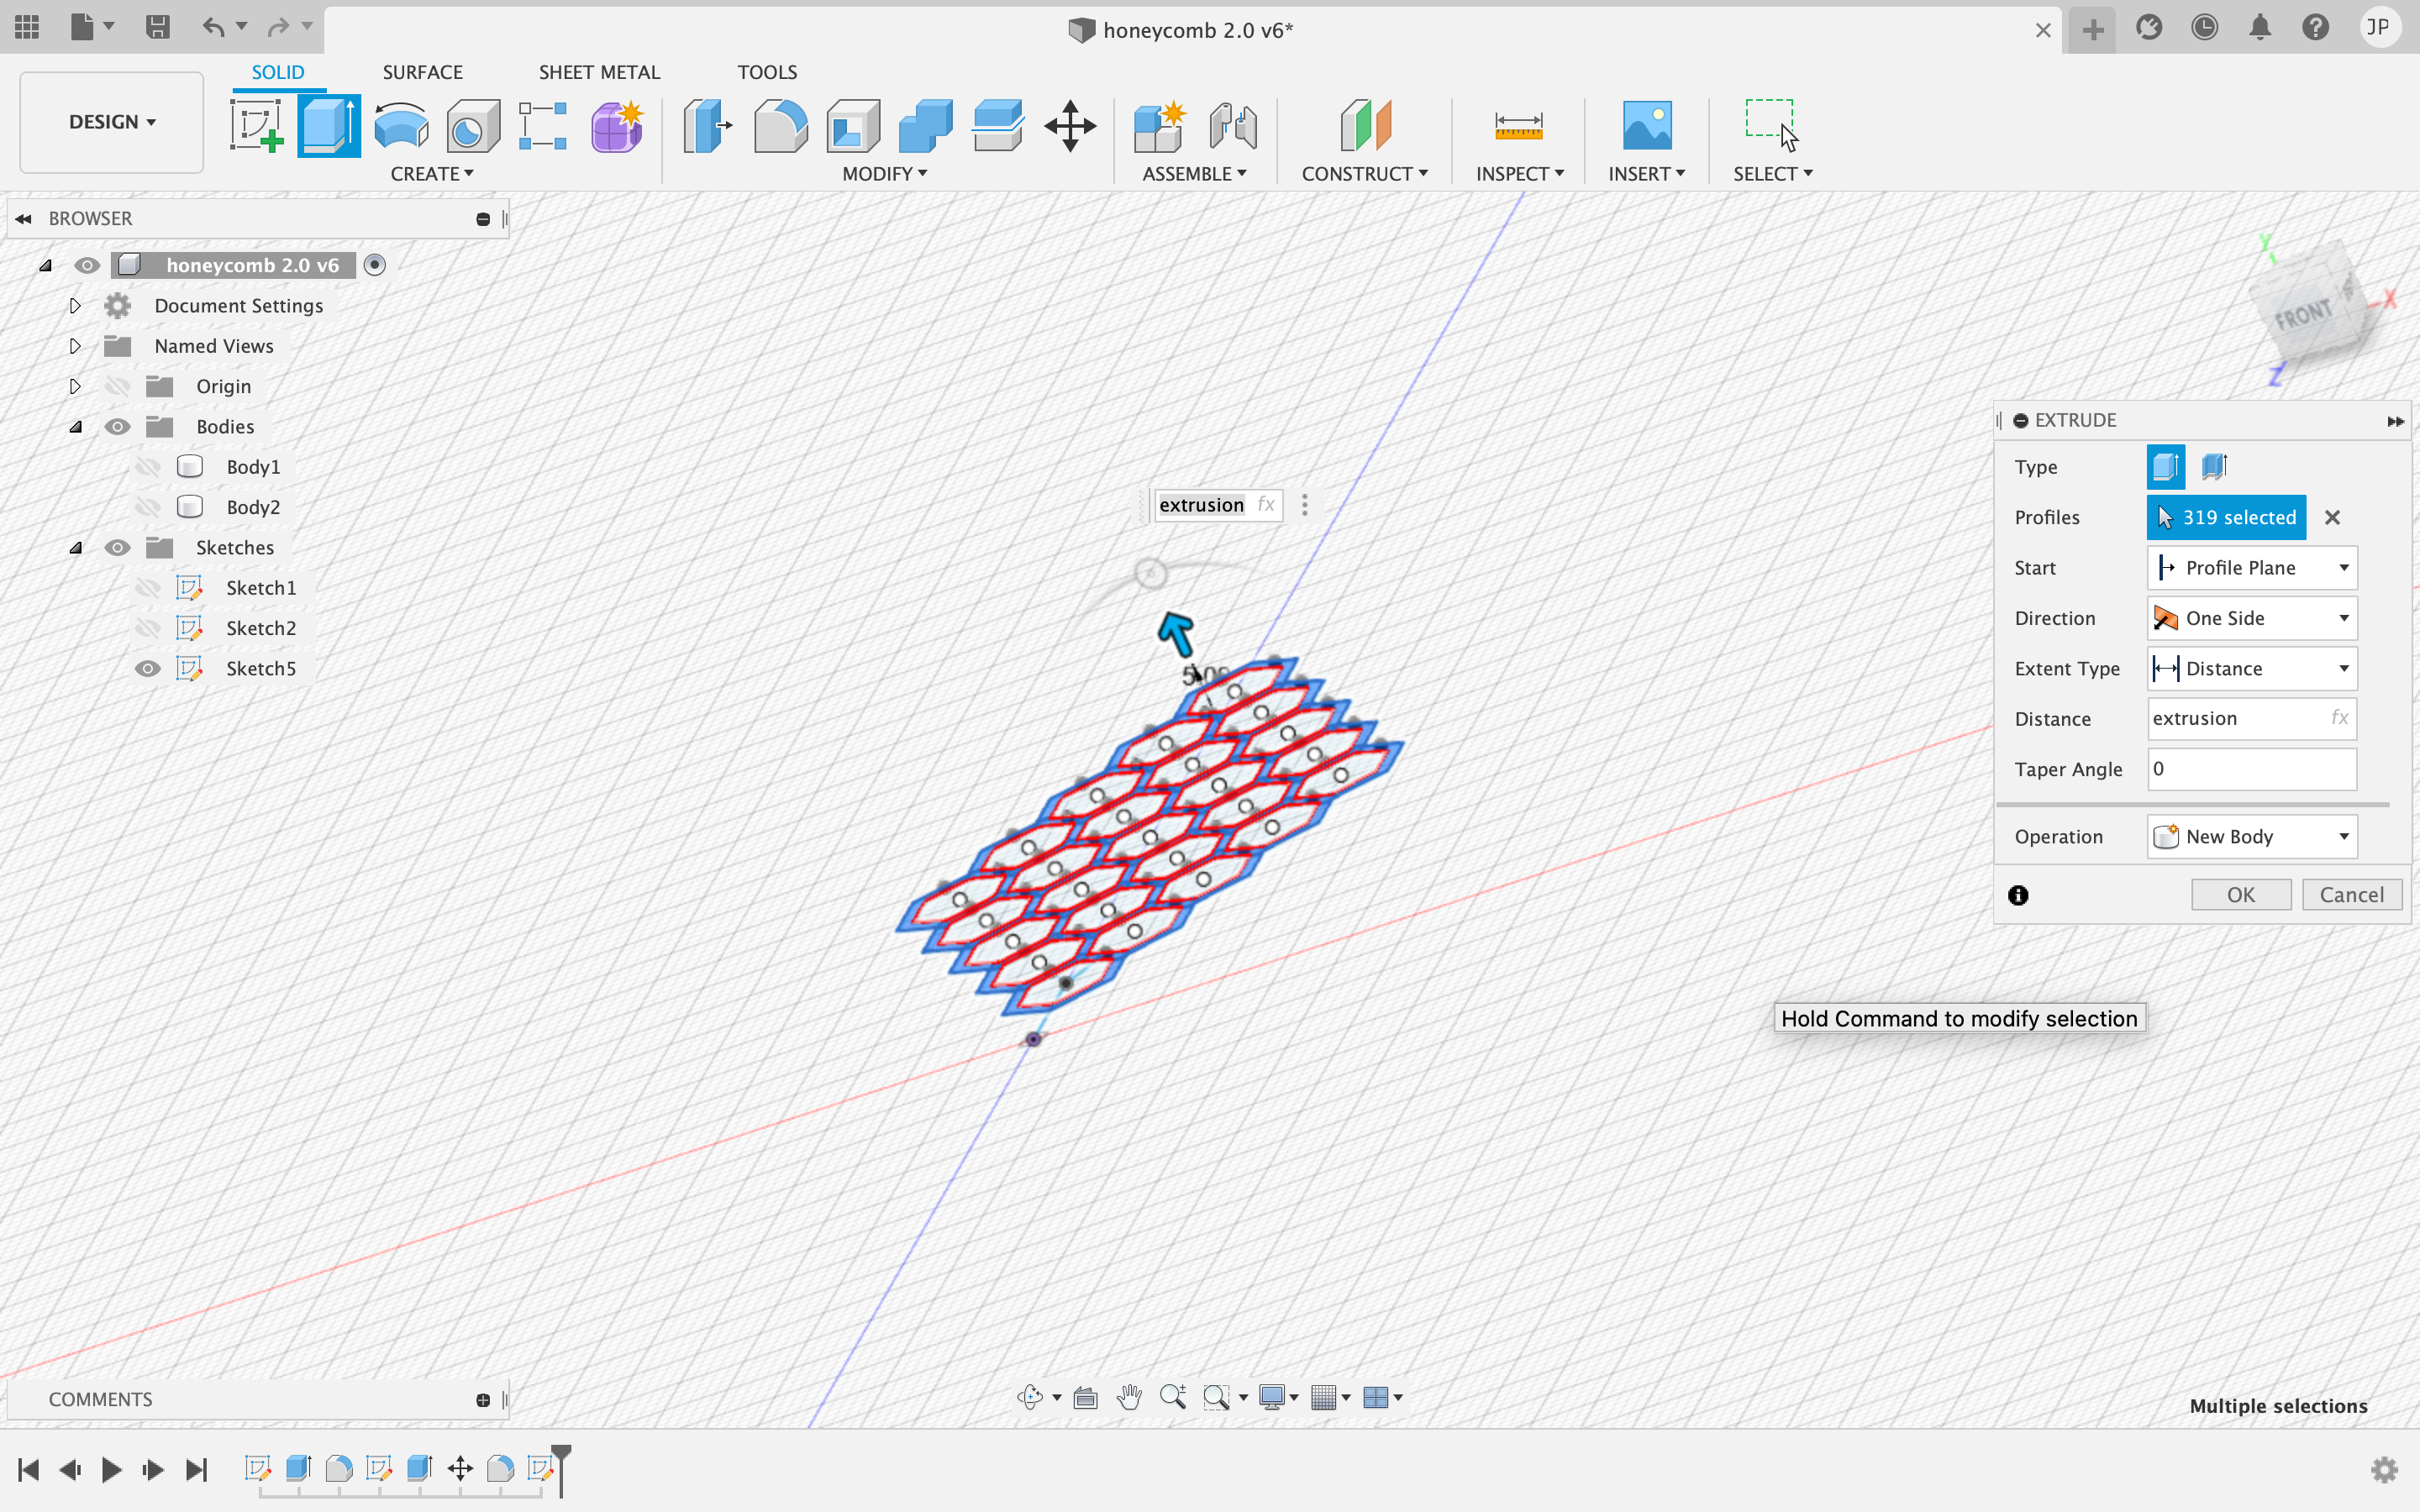Confirm extrude with OK
The image size is (2420, 1512).
coord(2241,895)
